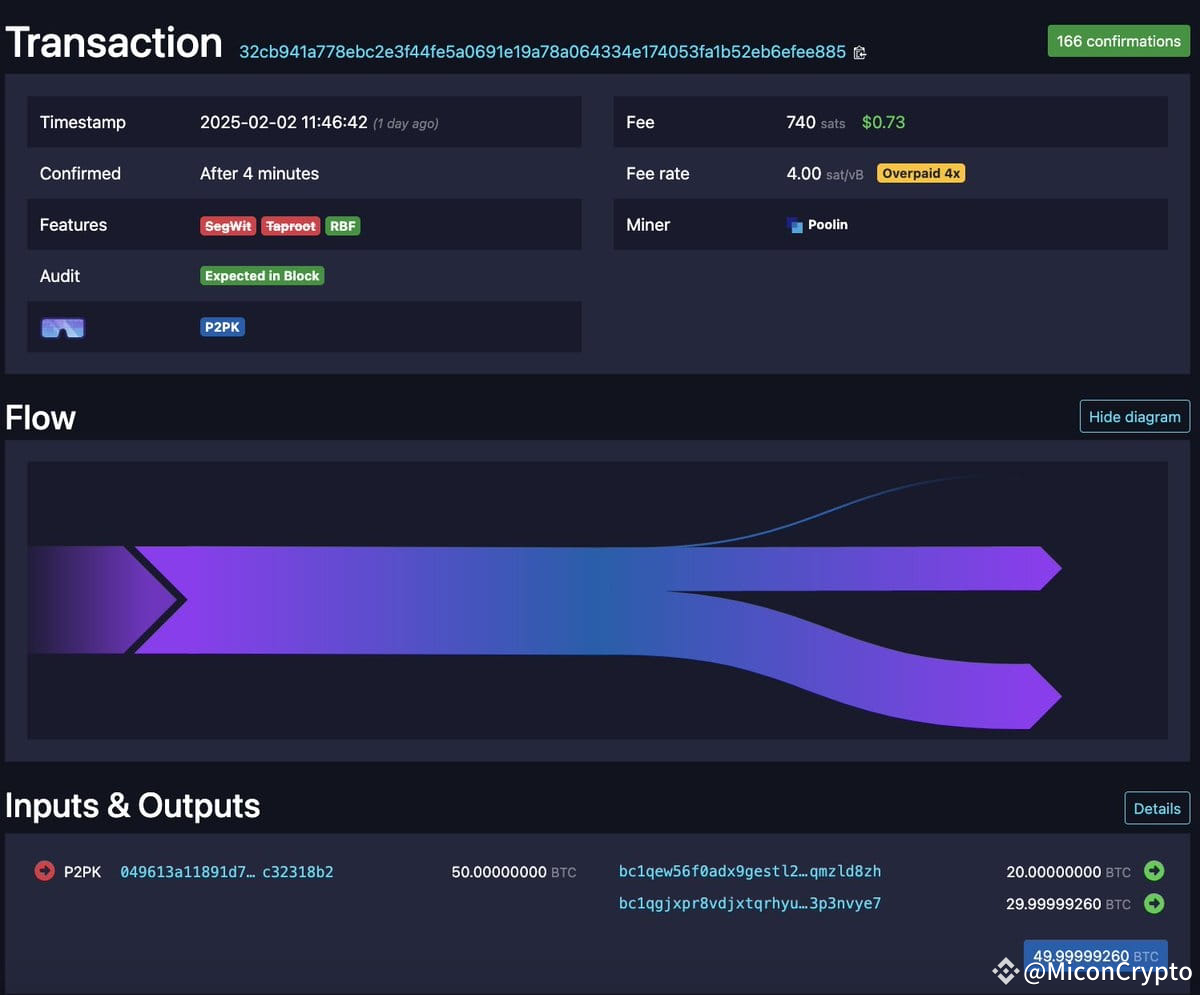Click the 166 confirmations badge
Viewport: 1200px width, 995px height.
pos(1119,41)
